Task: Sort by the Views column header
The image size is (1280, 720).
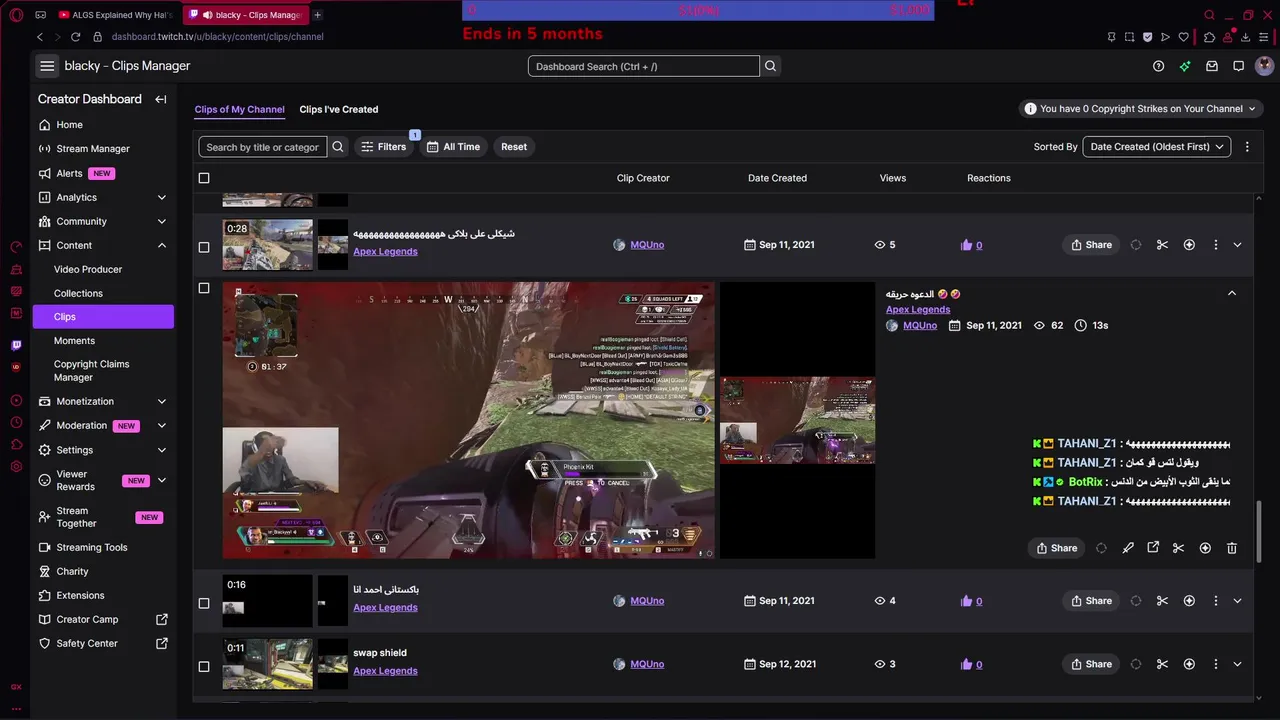Action: (x=893, y=178)
